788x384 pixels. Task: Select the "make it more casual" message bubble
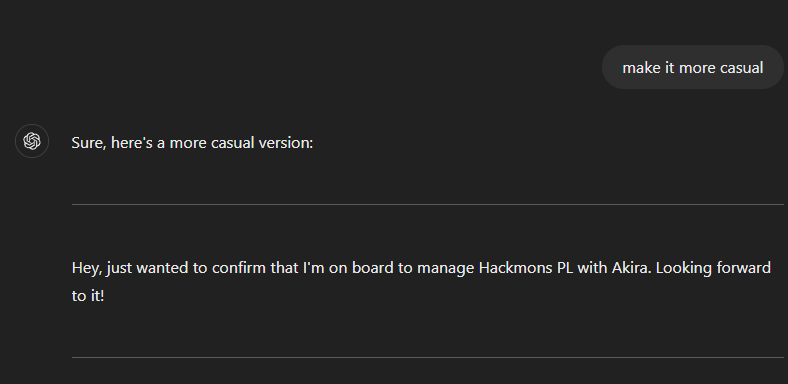693,67
